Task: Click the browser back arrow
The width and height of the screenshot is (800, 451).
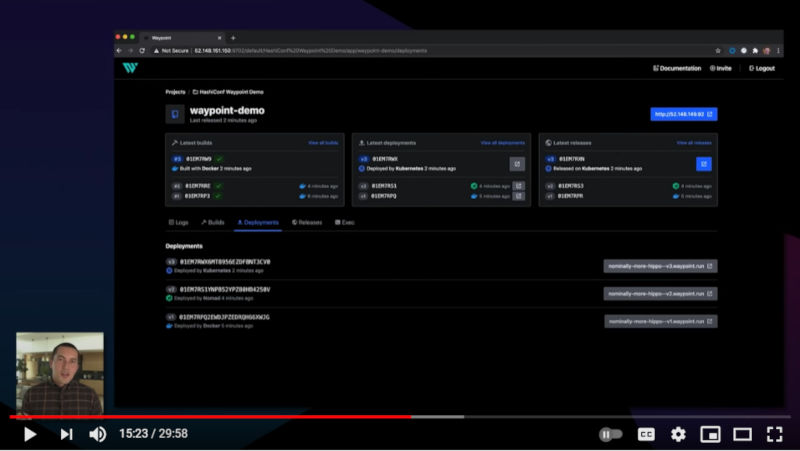Action: coord(119,51)
